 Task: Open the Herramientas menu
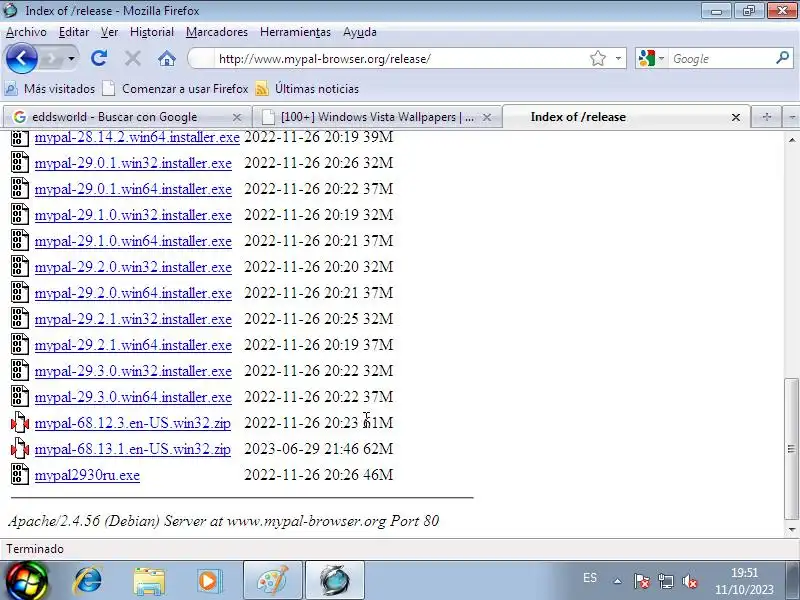(295, 32)
